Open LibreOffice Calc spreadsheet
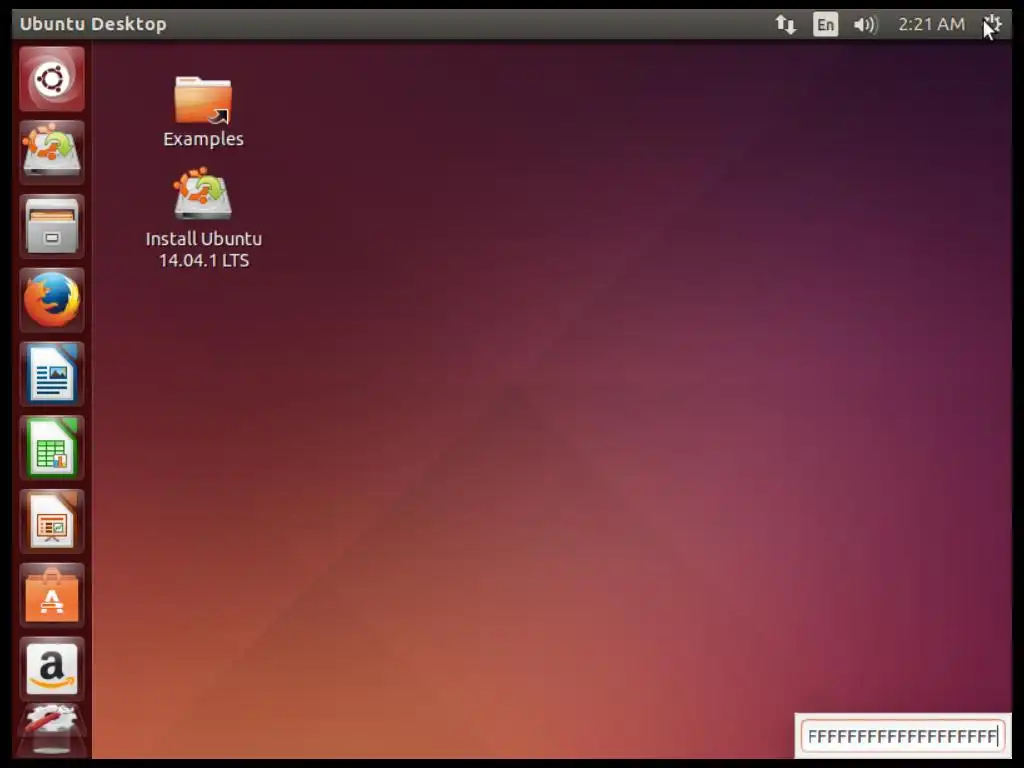The width and height of the screenshot is (1024, 768). [x=52, y=448]
